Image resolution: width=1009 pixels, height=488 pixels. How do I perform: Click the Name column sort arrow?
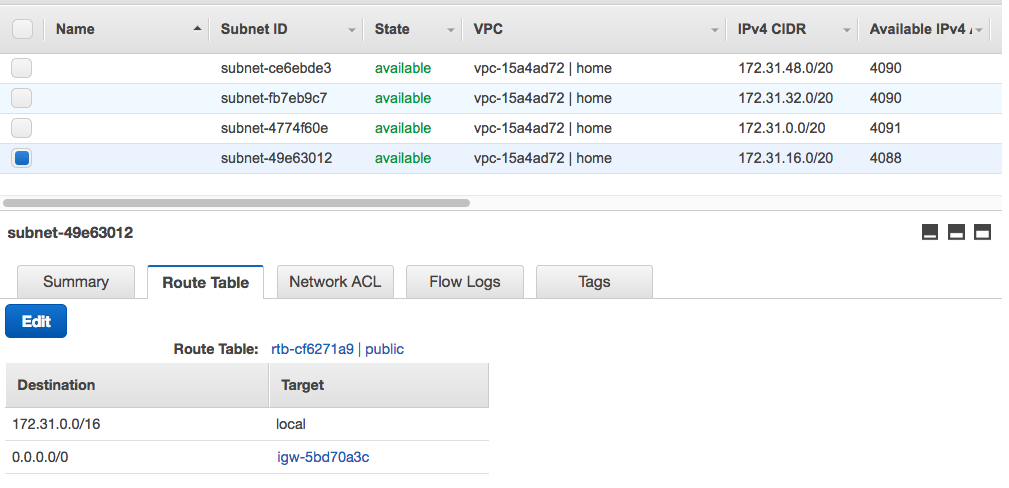click(196, 30)
